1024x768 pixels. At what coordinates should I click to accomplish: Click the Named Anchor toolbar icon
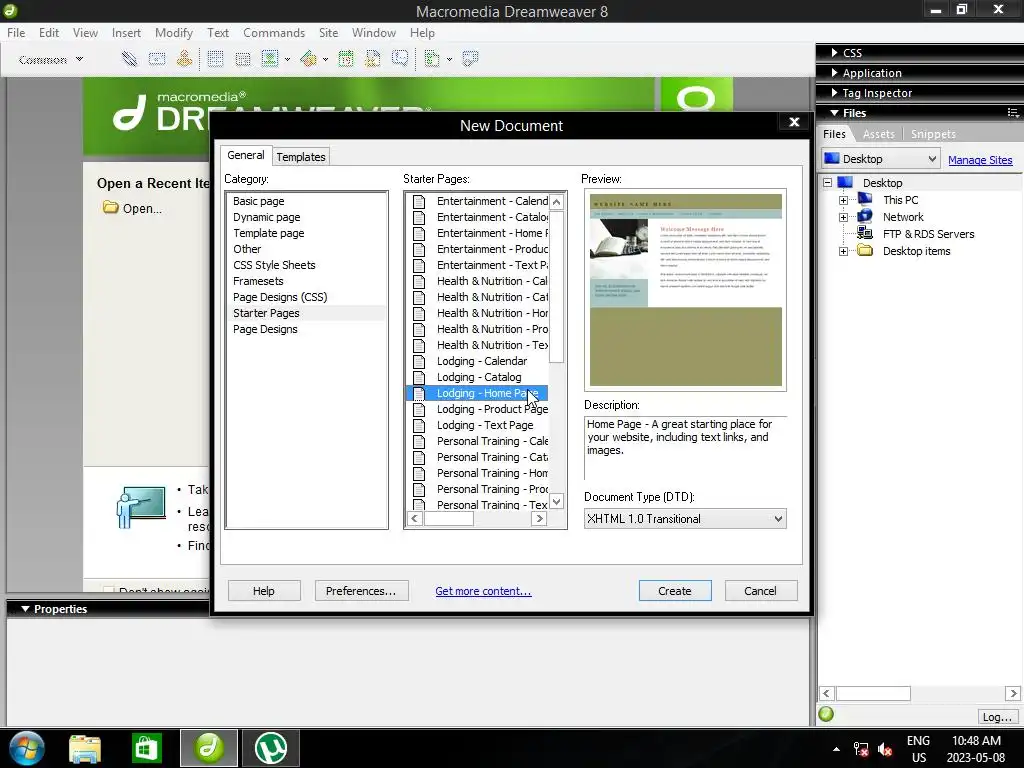[x=184, y=59]
